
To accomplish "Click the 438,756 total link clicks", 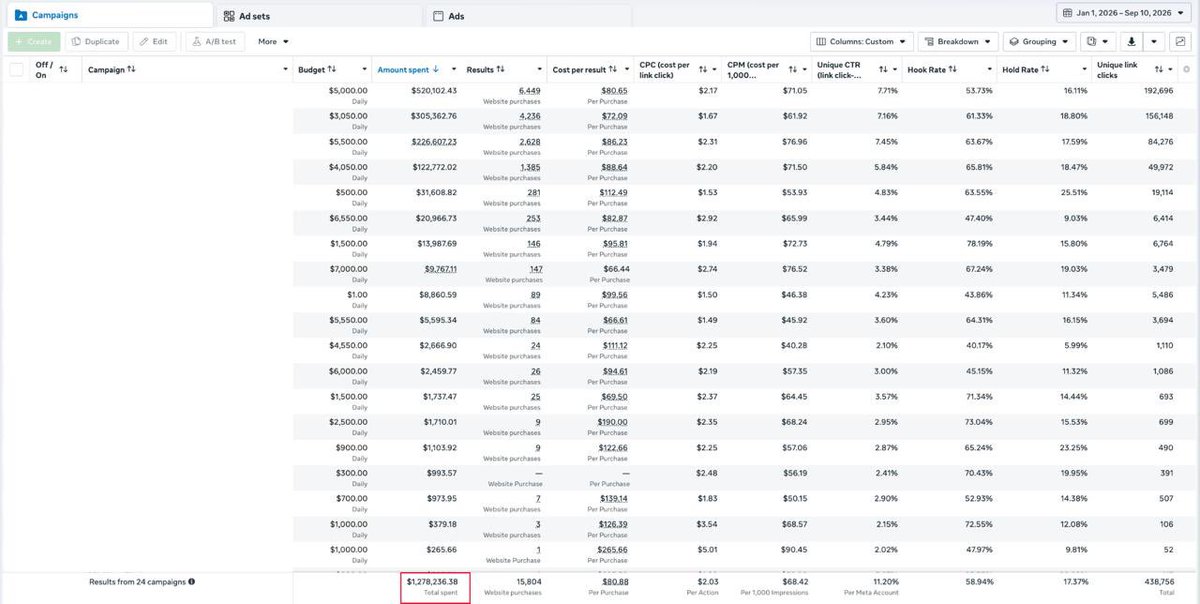I will click(x=1158, y=581).
